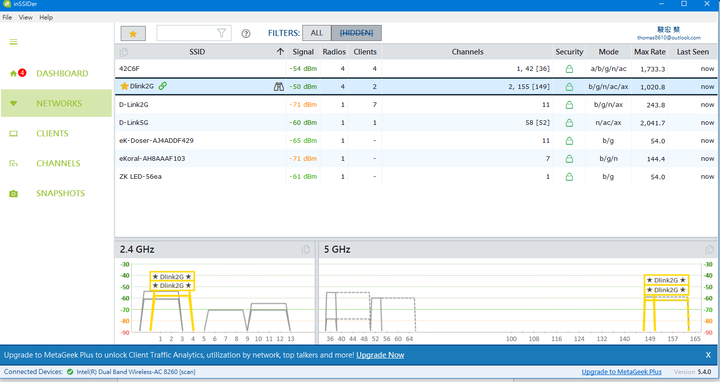Select the eK-Doser-AJ4ADDF429 network row
Viewport: 720px width, 382px height.
[416, 140]
